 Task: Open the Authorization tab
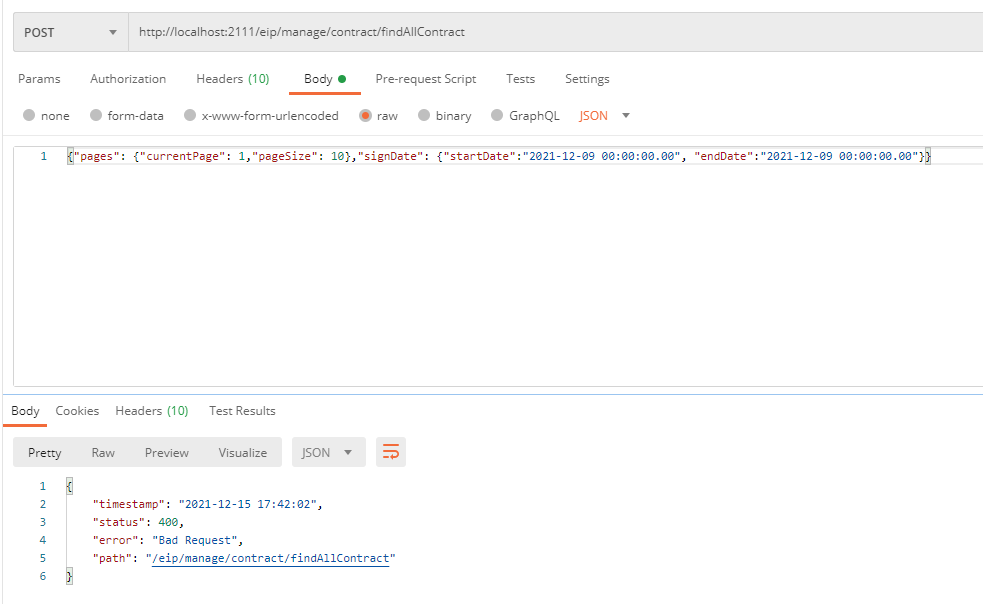pyautogui.click(x=127, y=79)
